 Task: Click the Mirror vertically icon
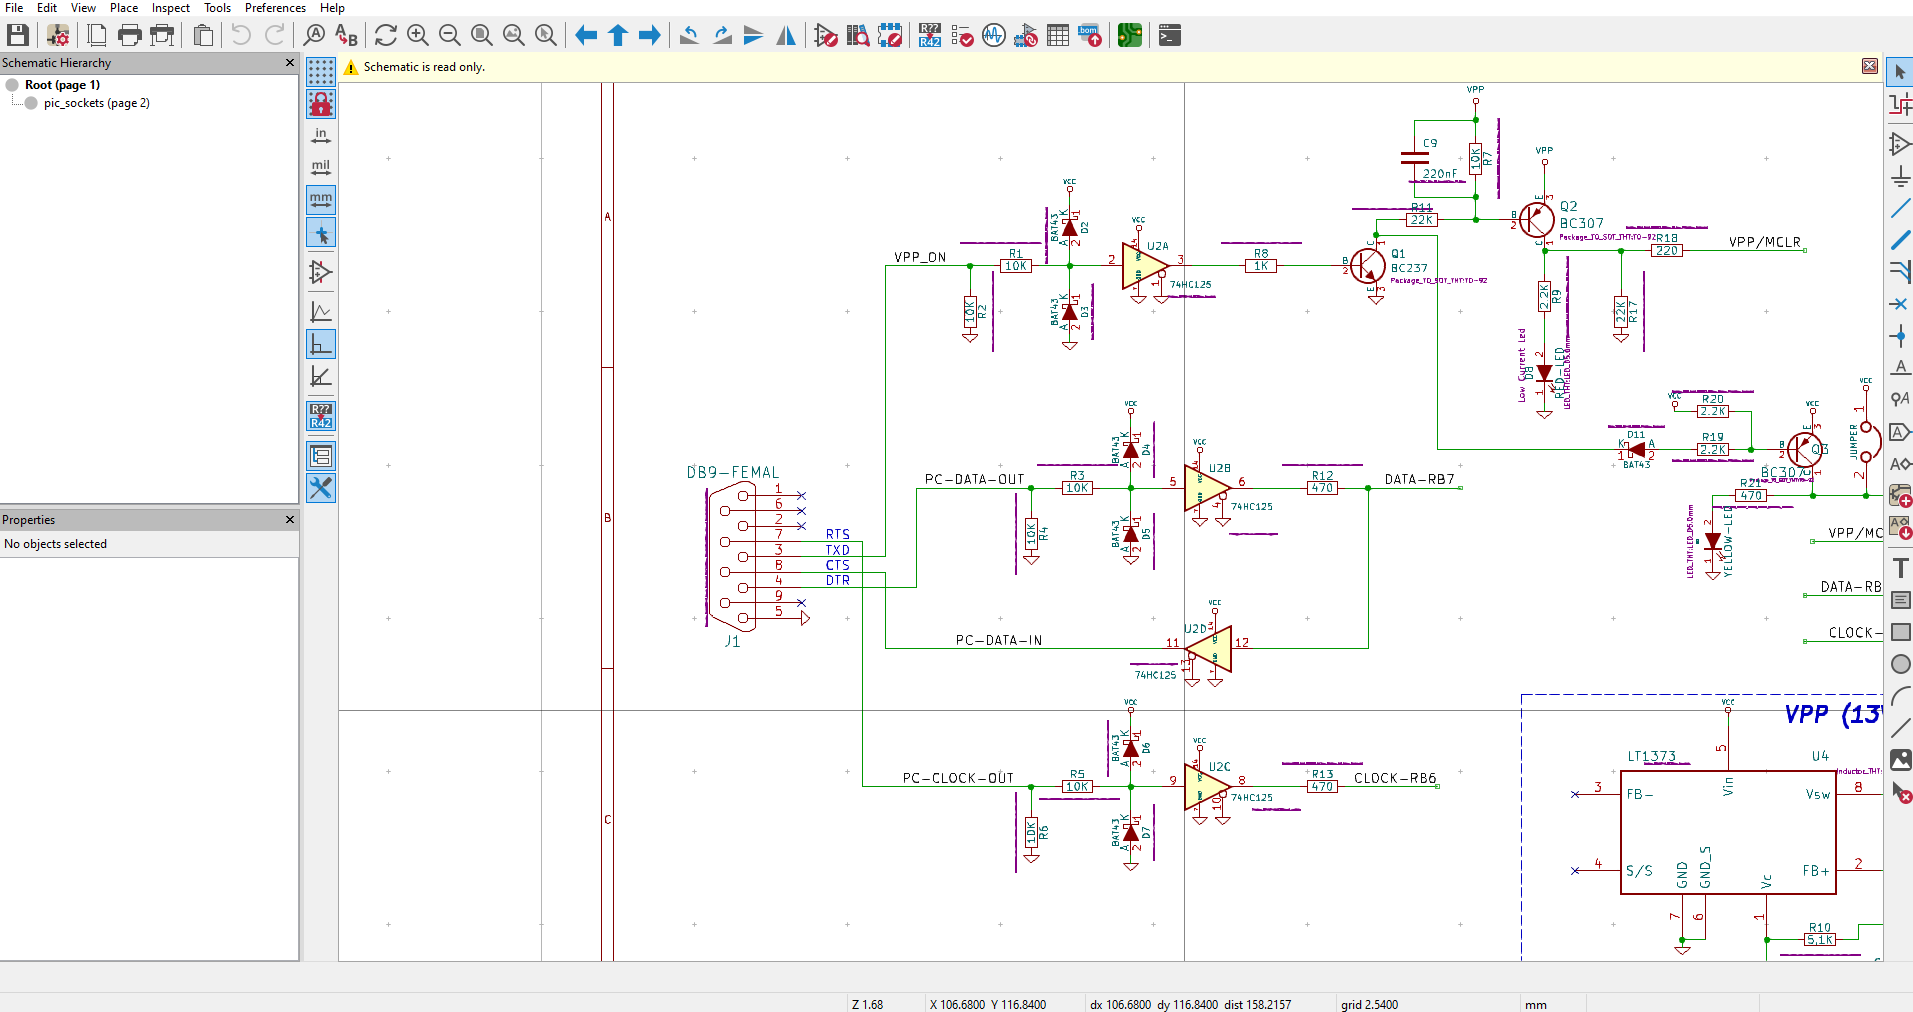click(754, 36)
